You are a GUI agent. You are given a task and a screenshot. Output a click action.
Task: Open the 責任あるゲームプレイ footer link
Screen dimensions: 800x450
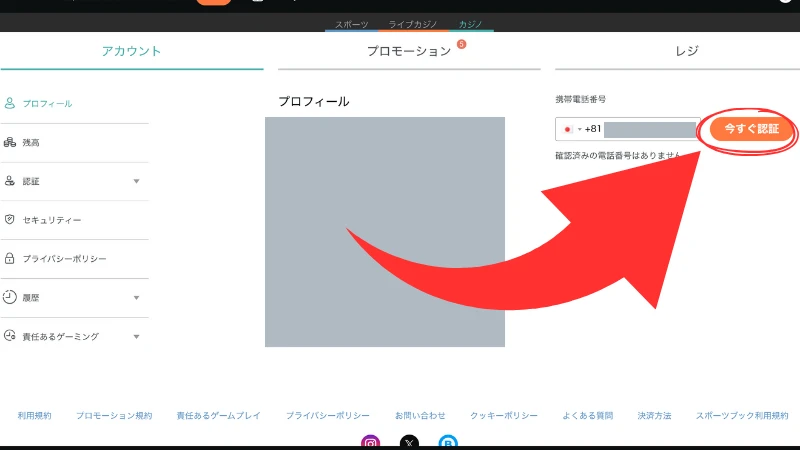(218, 415)
